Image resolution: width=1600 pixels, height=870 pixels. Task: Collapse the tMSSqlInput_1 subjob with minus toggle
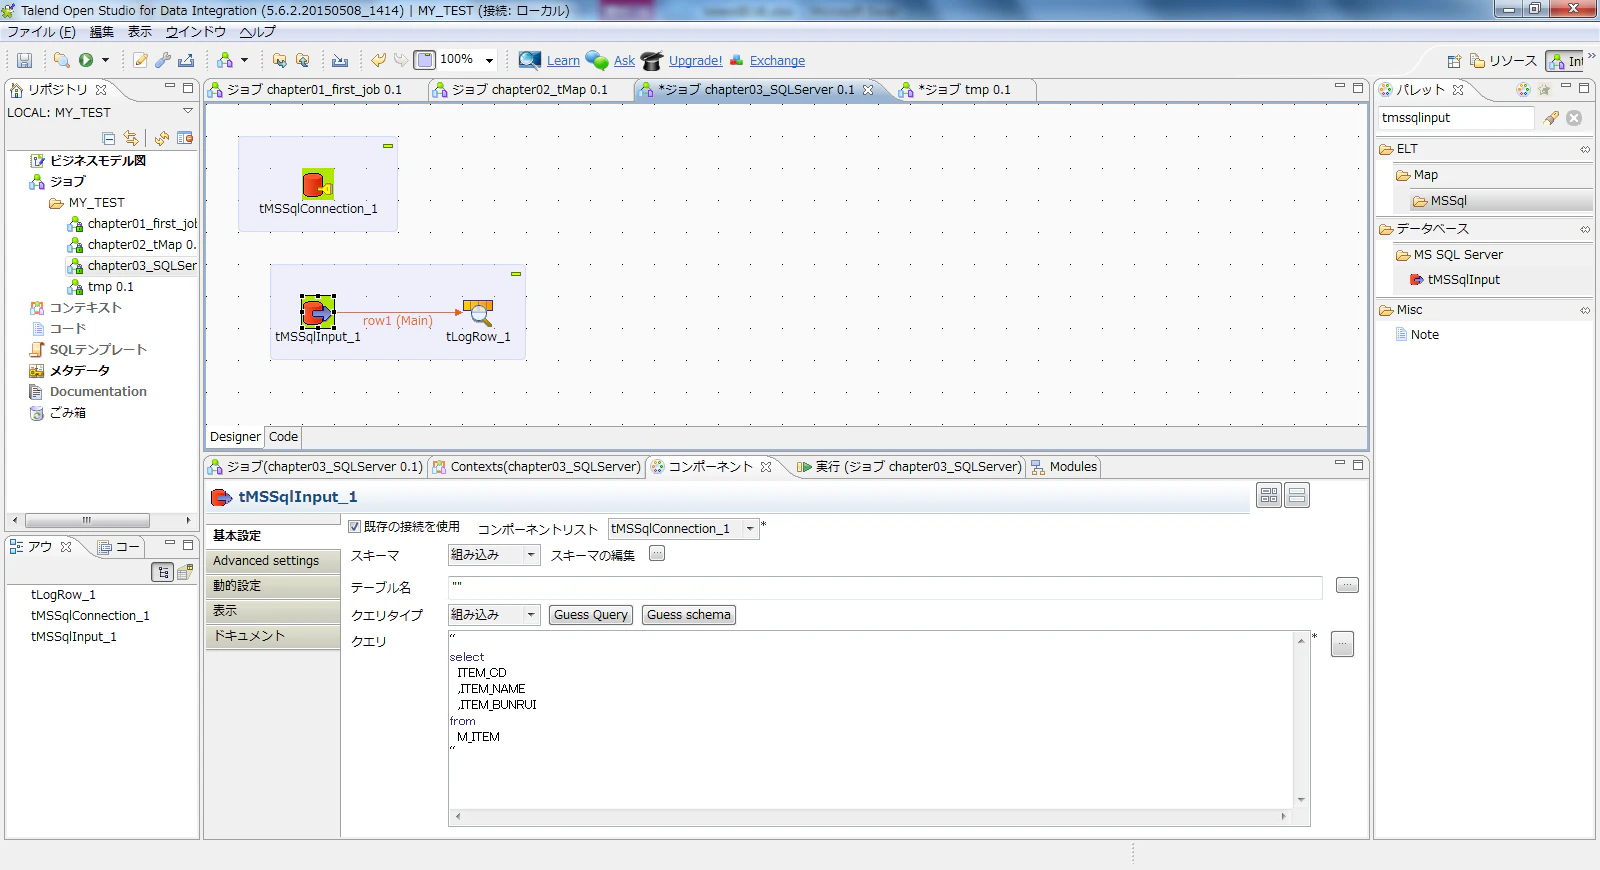click(516, 274)
